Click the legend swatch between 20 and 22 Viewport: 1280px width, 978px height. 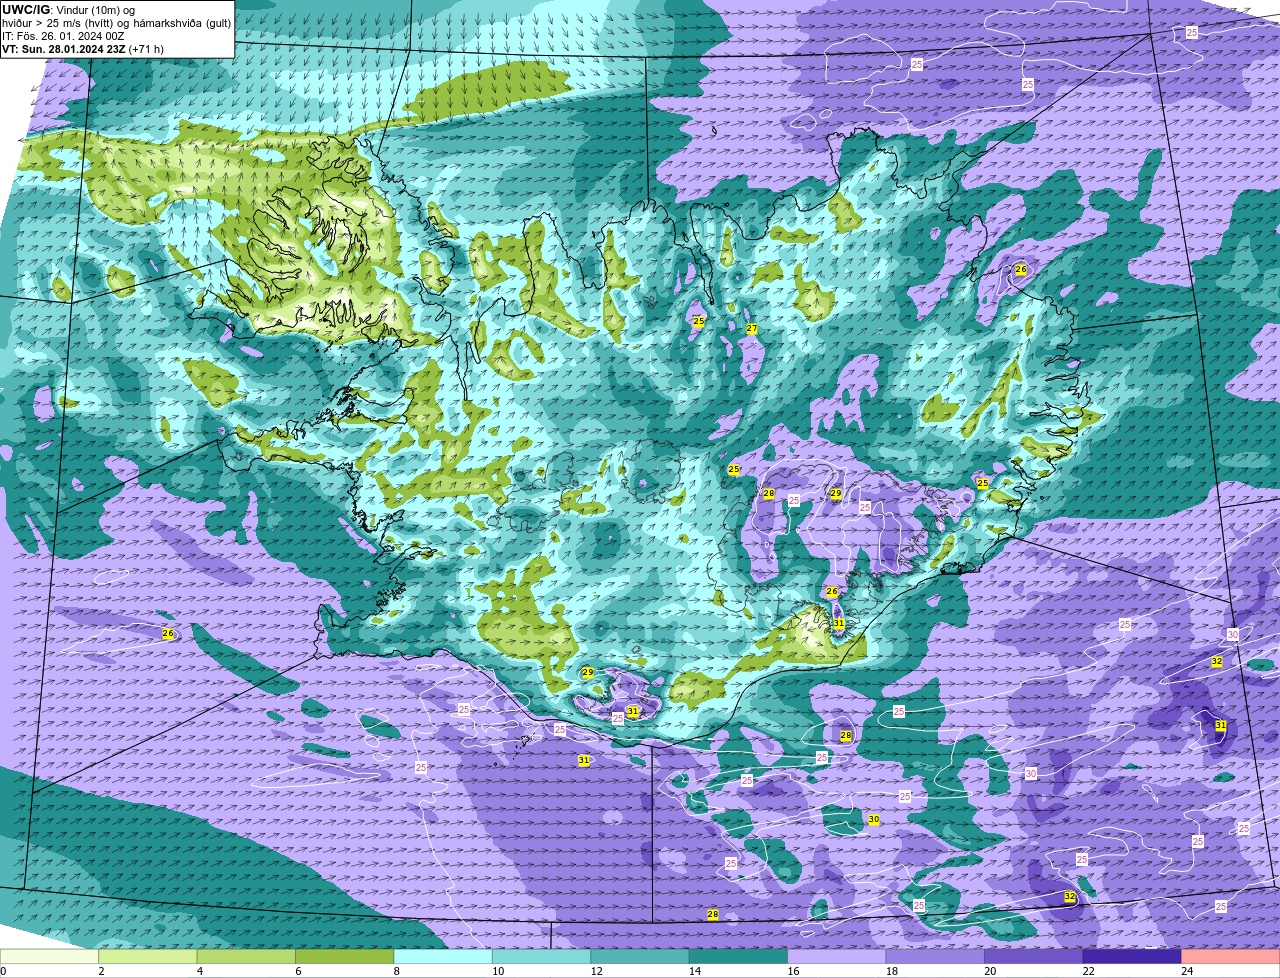point(1034,956)
